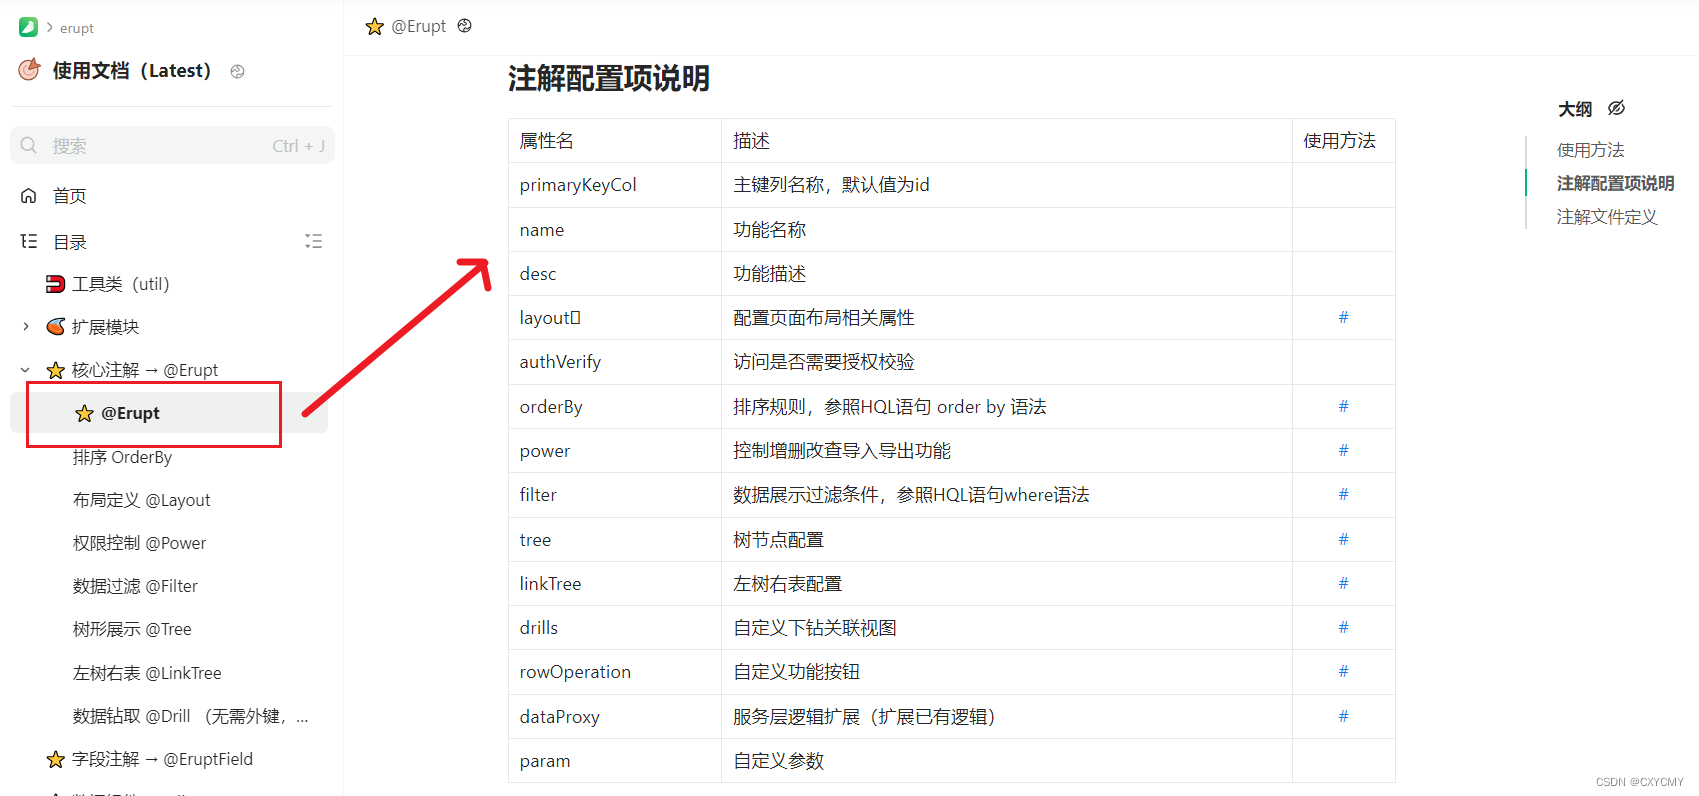
Task: Click the authVerify table cell
Action: click(x=615, y=362)
